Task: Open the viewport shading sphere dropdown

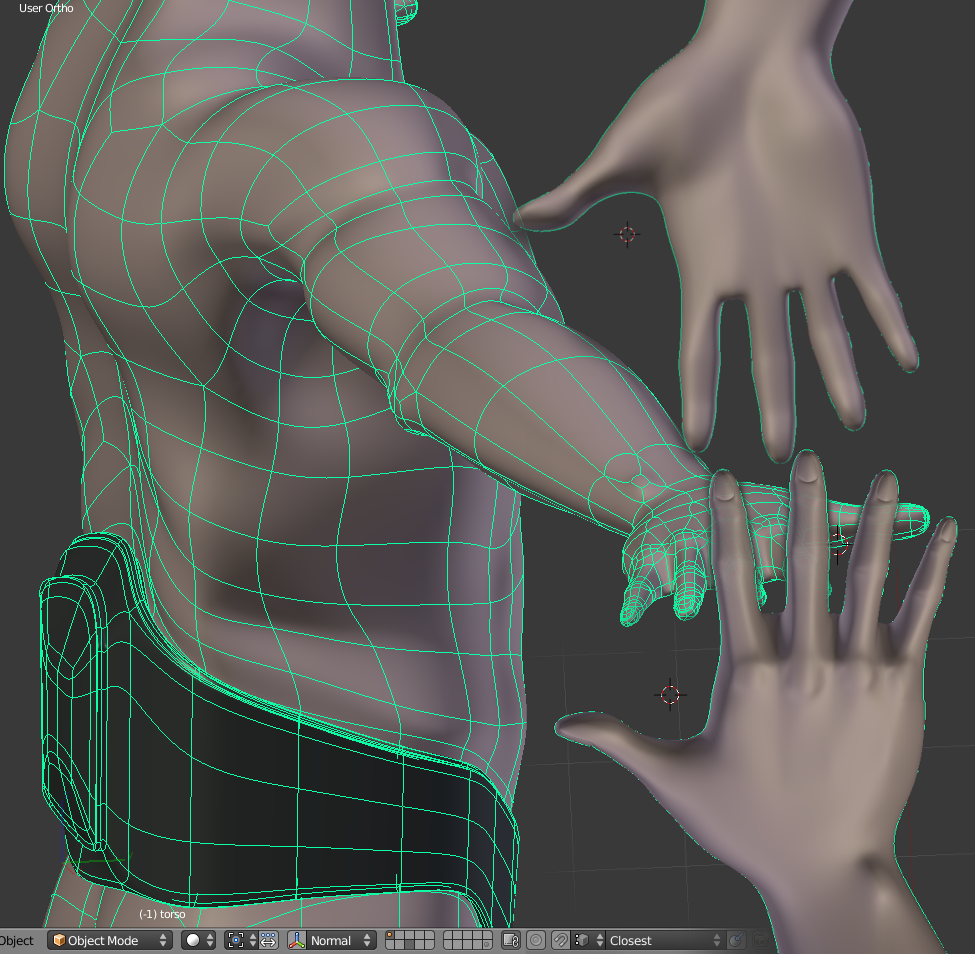Action: [198, 940]
